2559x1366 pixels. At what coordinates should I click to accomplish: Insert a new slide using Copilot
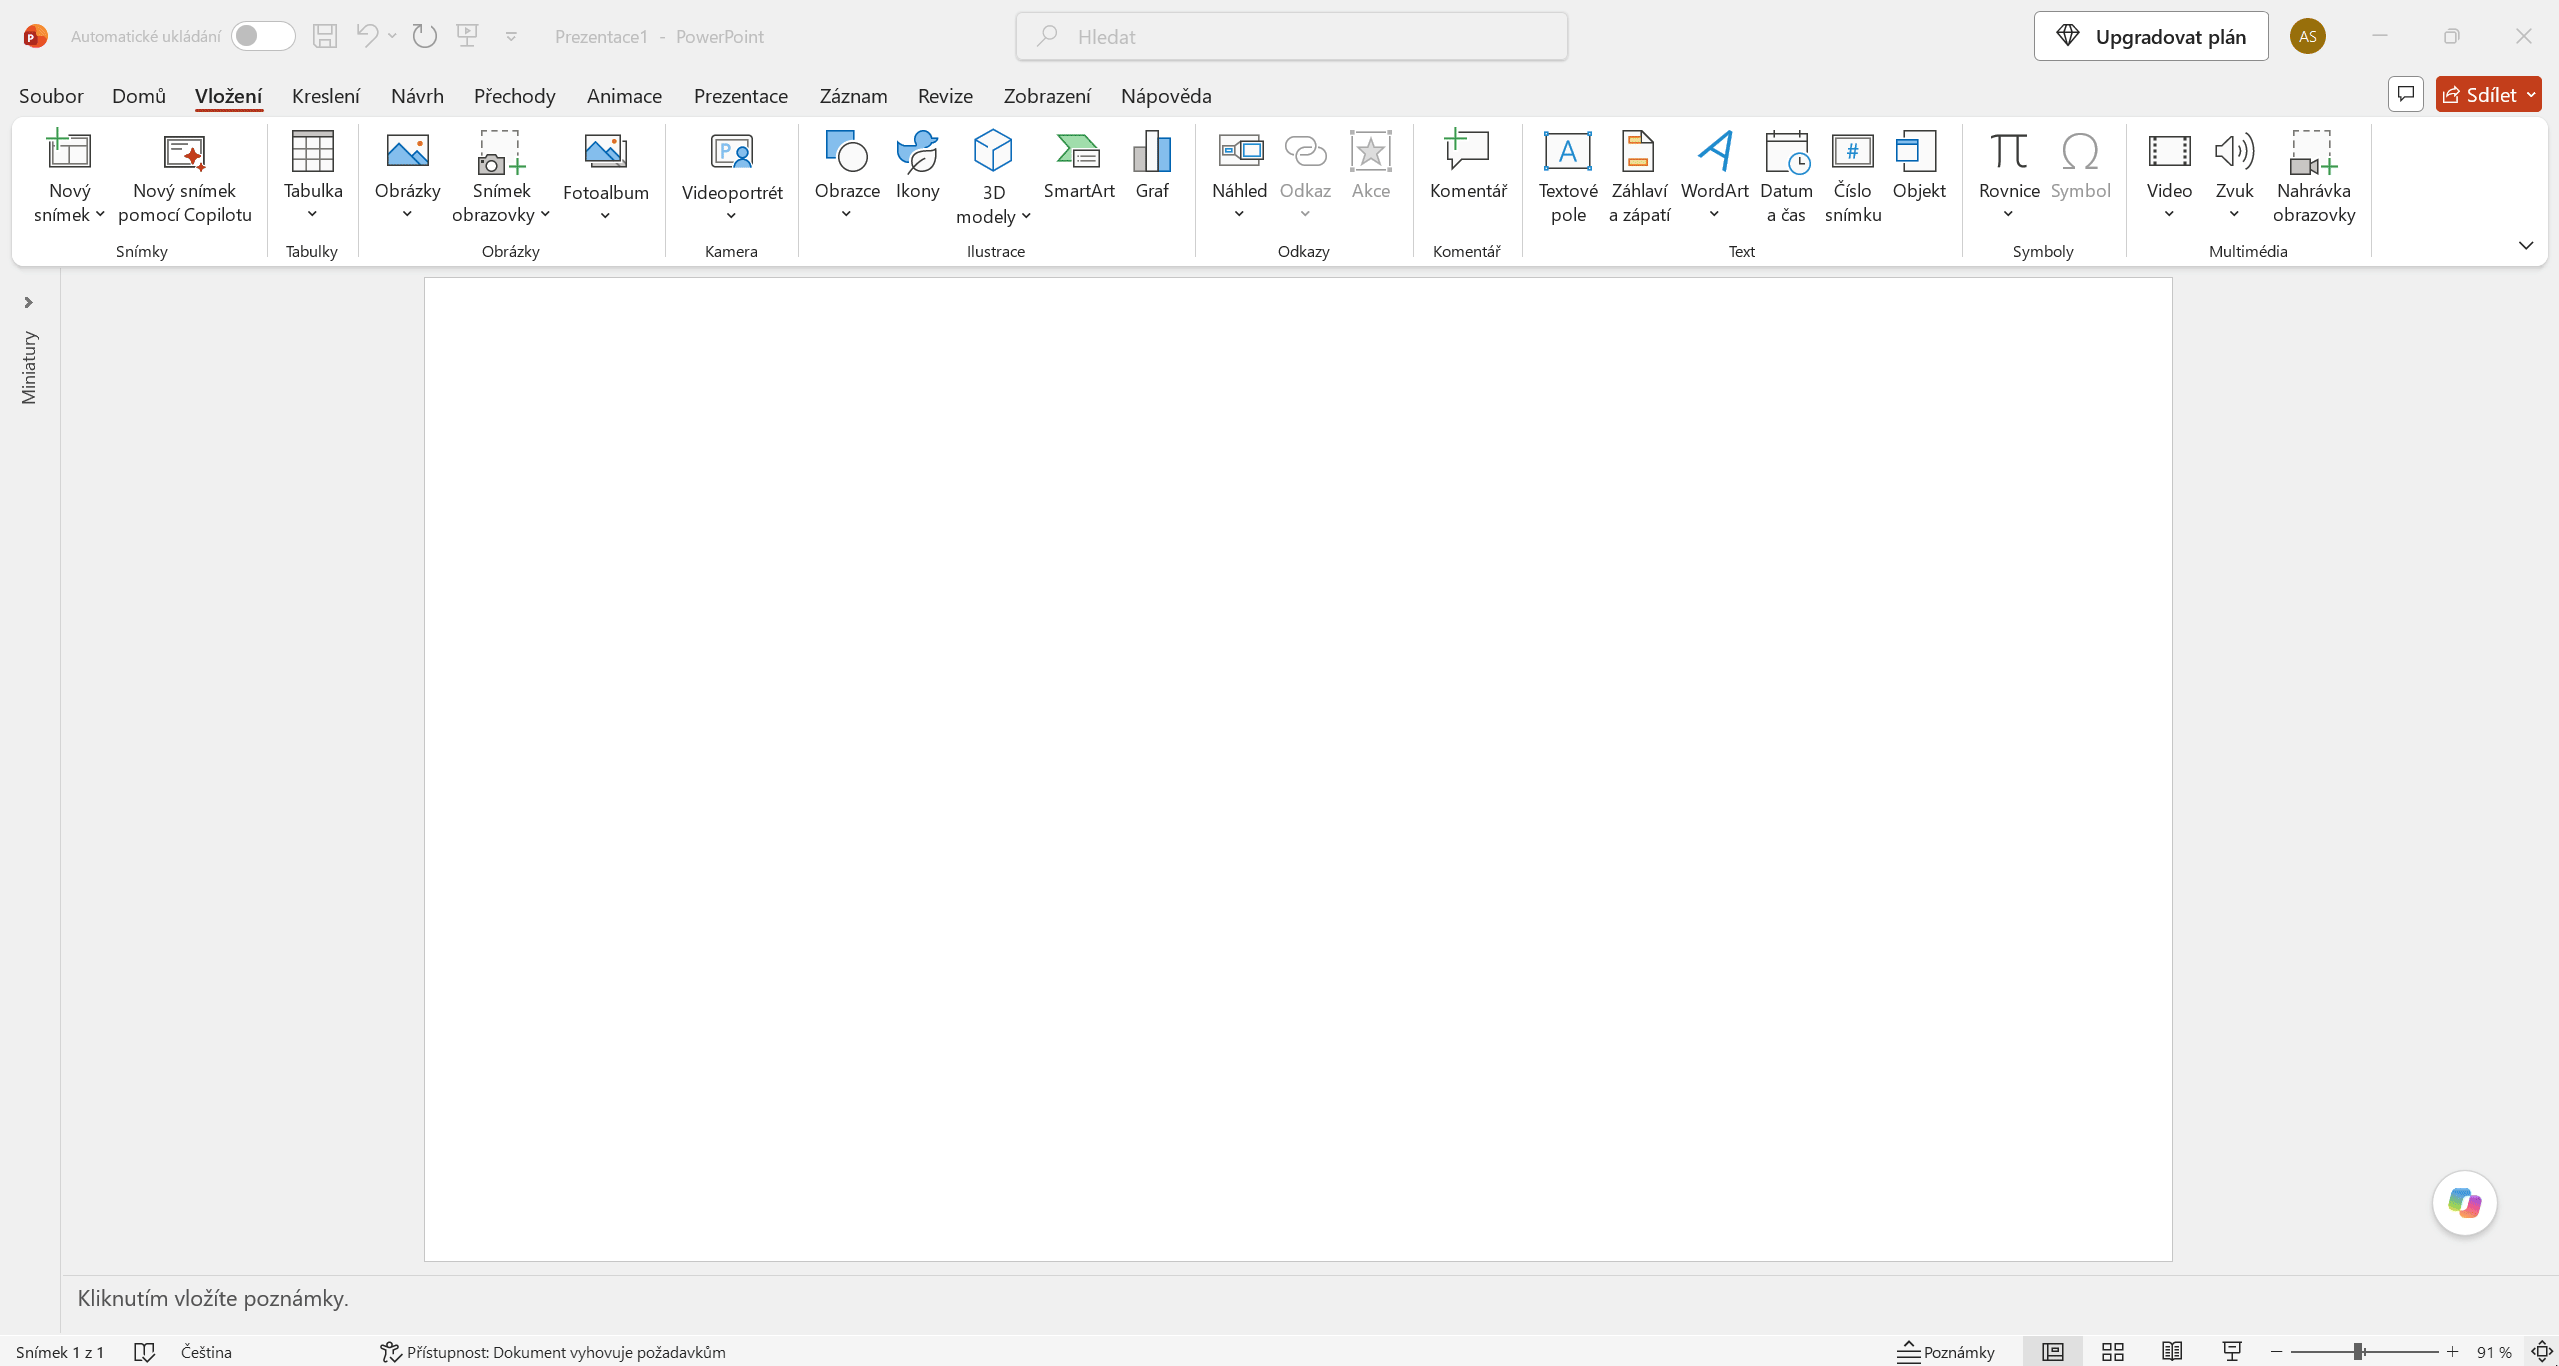tap(185, 178)
